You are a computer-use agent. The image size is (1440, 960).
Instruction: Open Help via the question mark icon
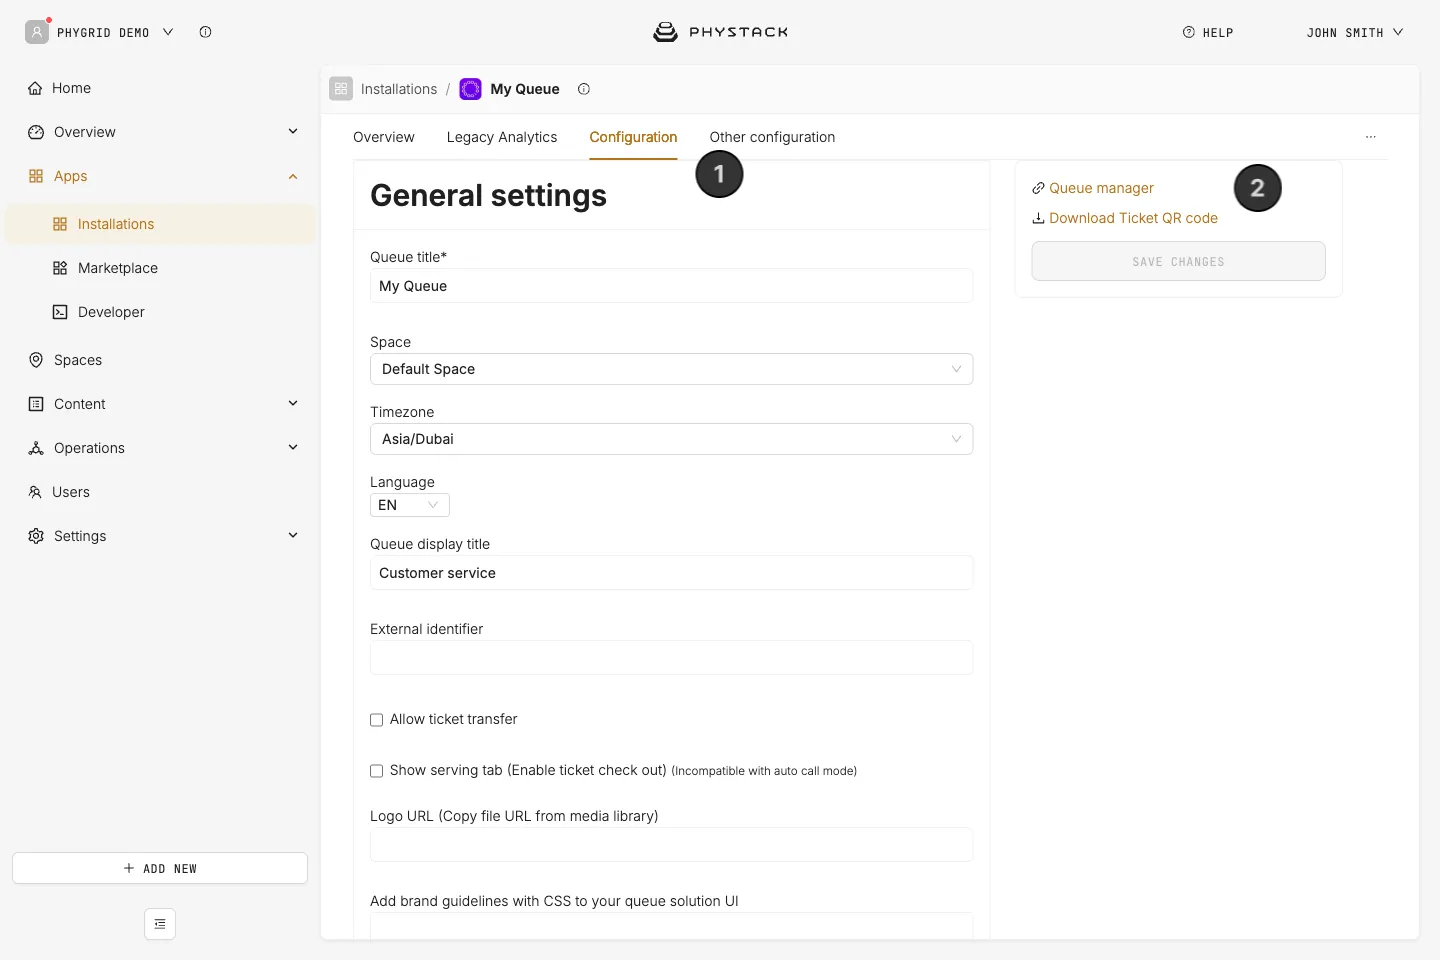(1189, 32)
